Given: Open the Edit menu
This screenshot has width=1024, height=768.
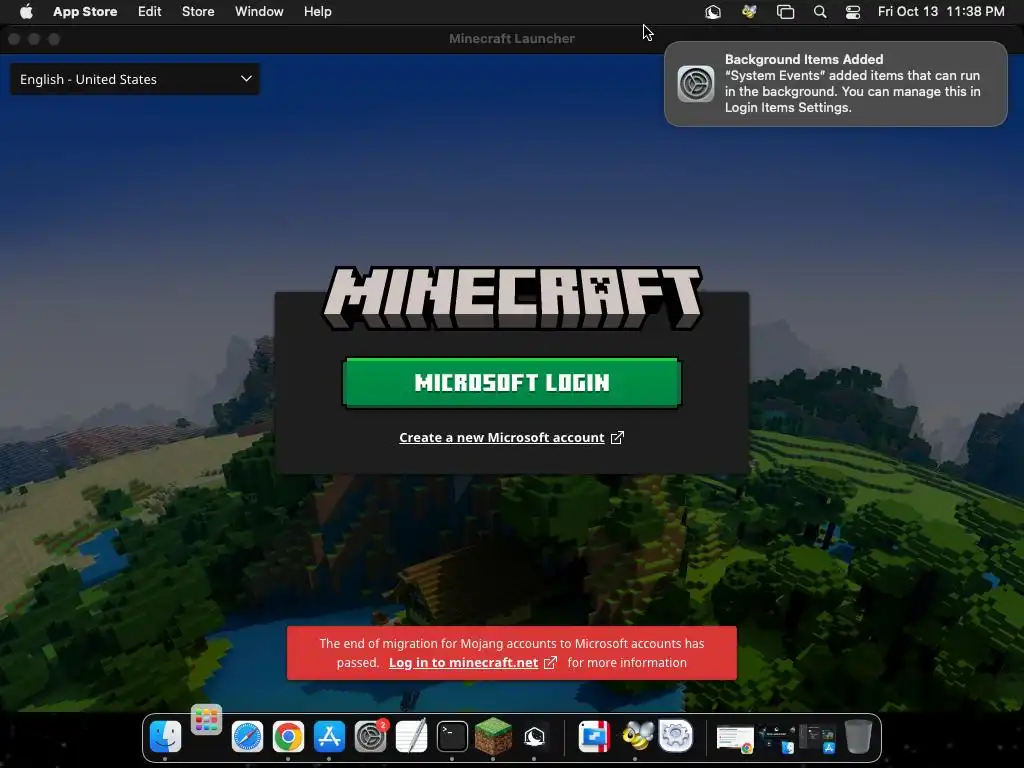Looking at the screenshot, I should click(x=150, y=12).
